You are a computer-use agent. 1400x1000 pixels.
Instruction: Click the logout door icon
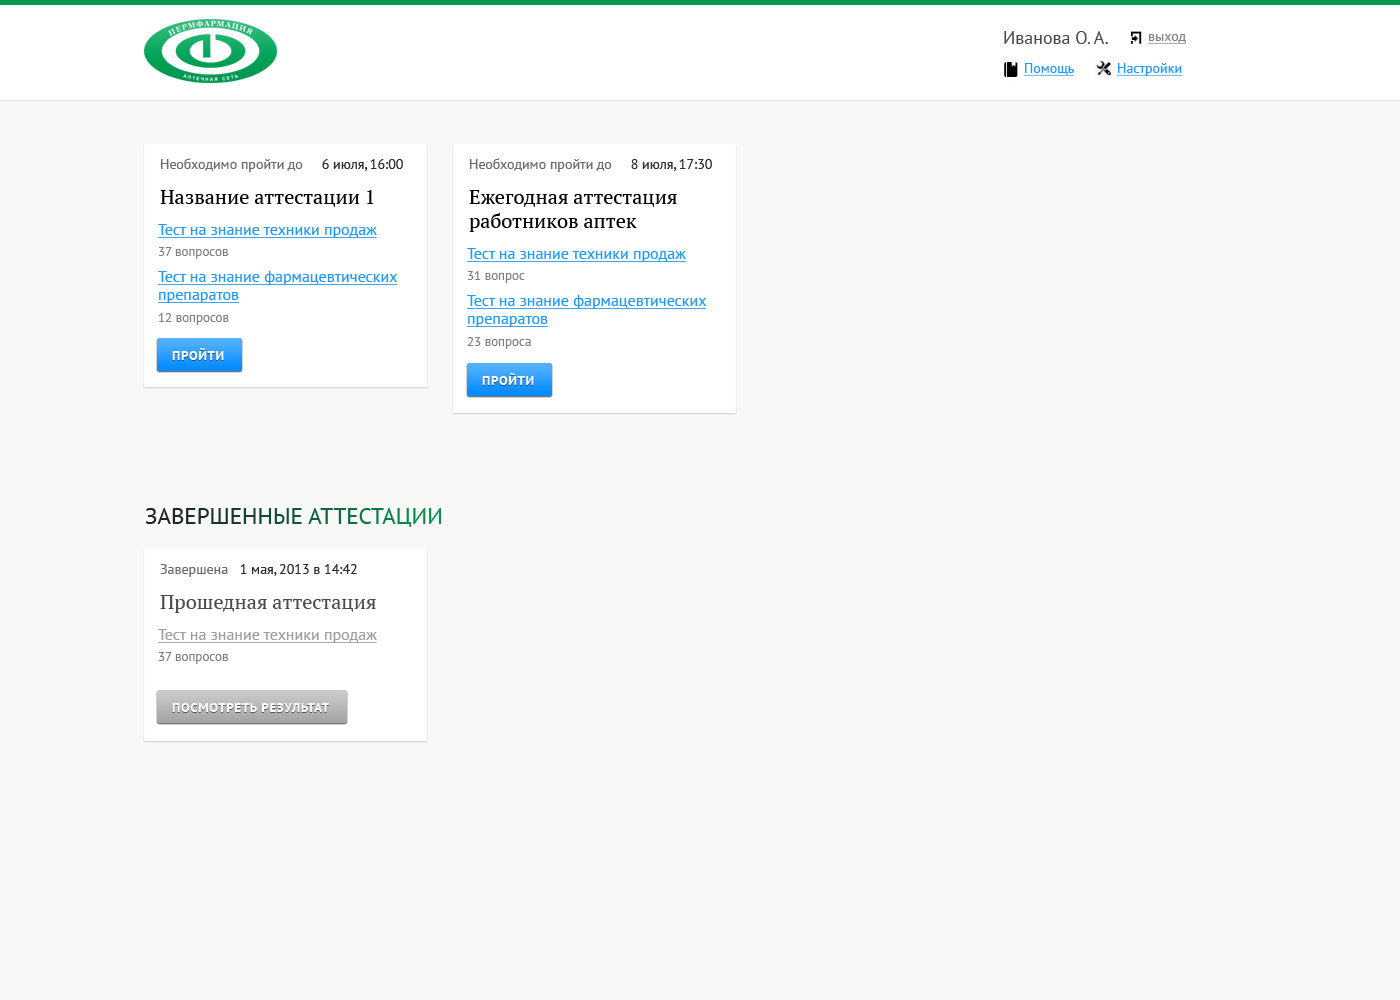1136,38
